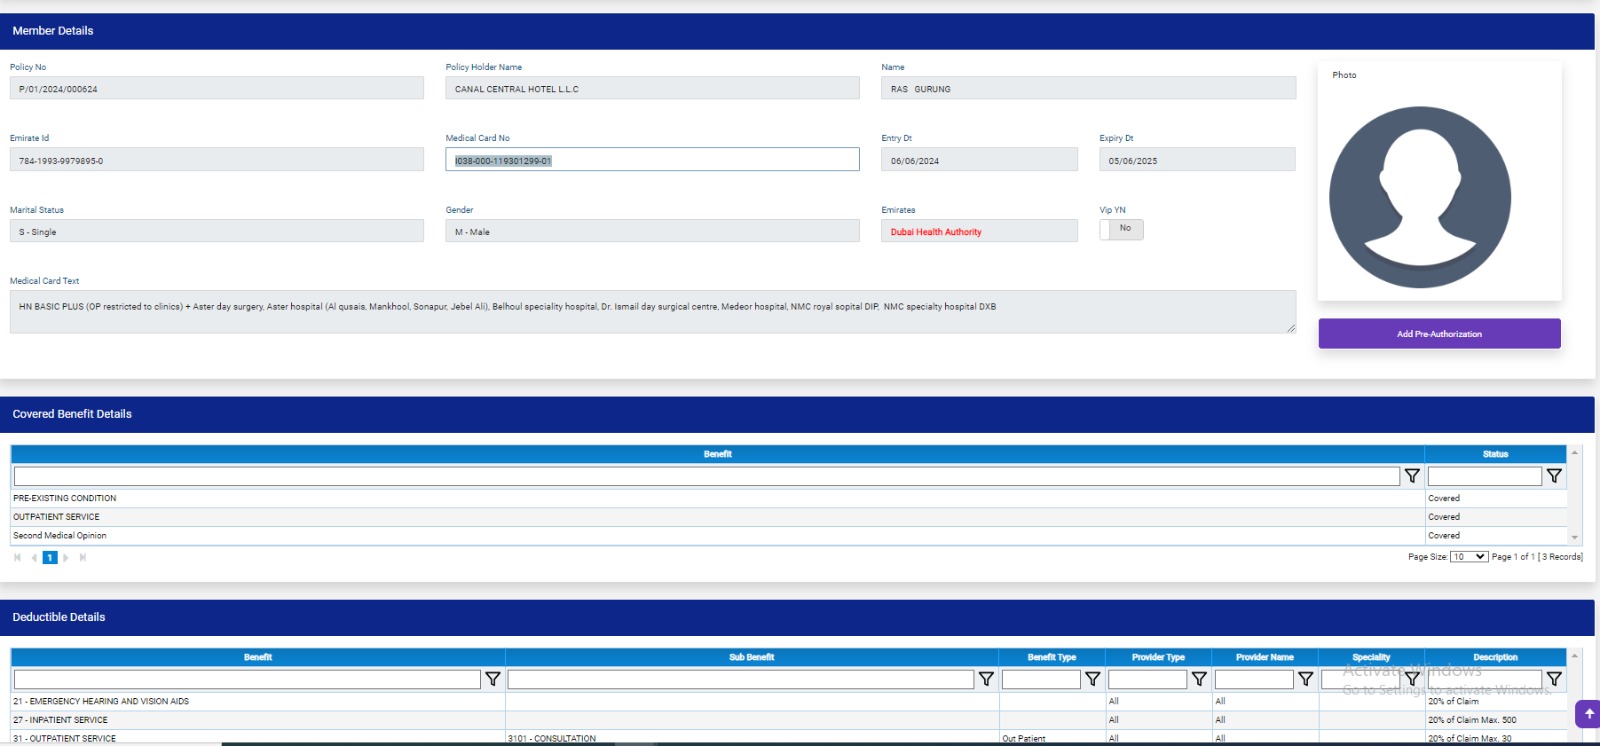
Task: Click the scroll-to-top arrow button
Action: click(x=1588, y=714)
